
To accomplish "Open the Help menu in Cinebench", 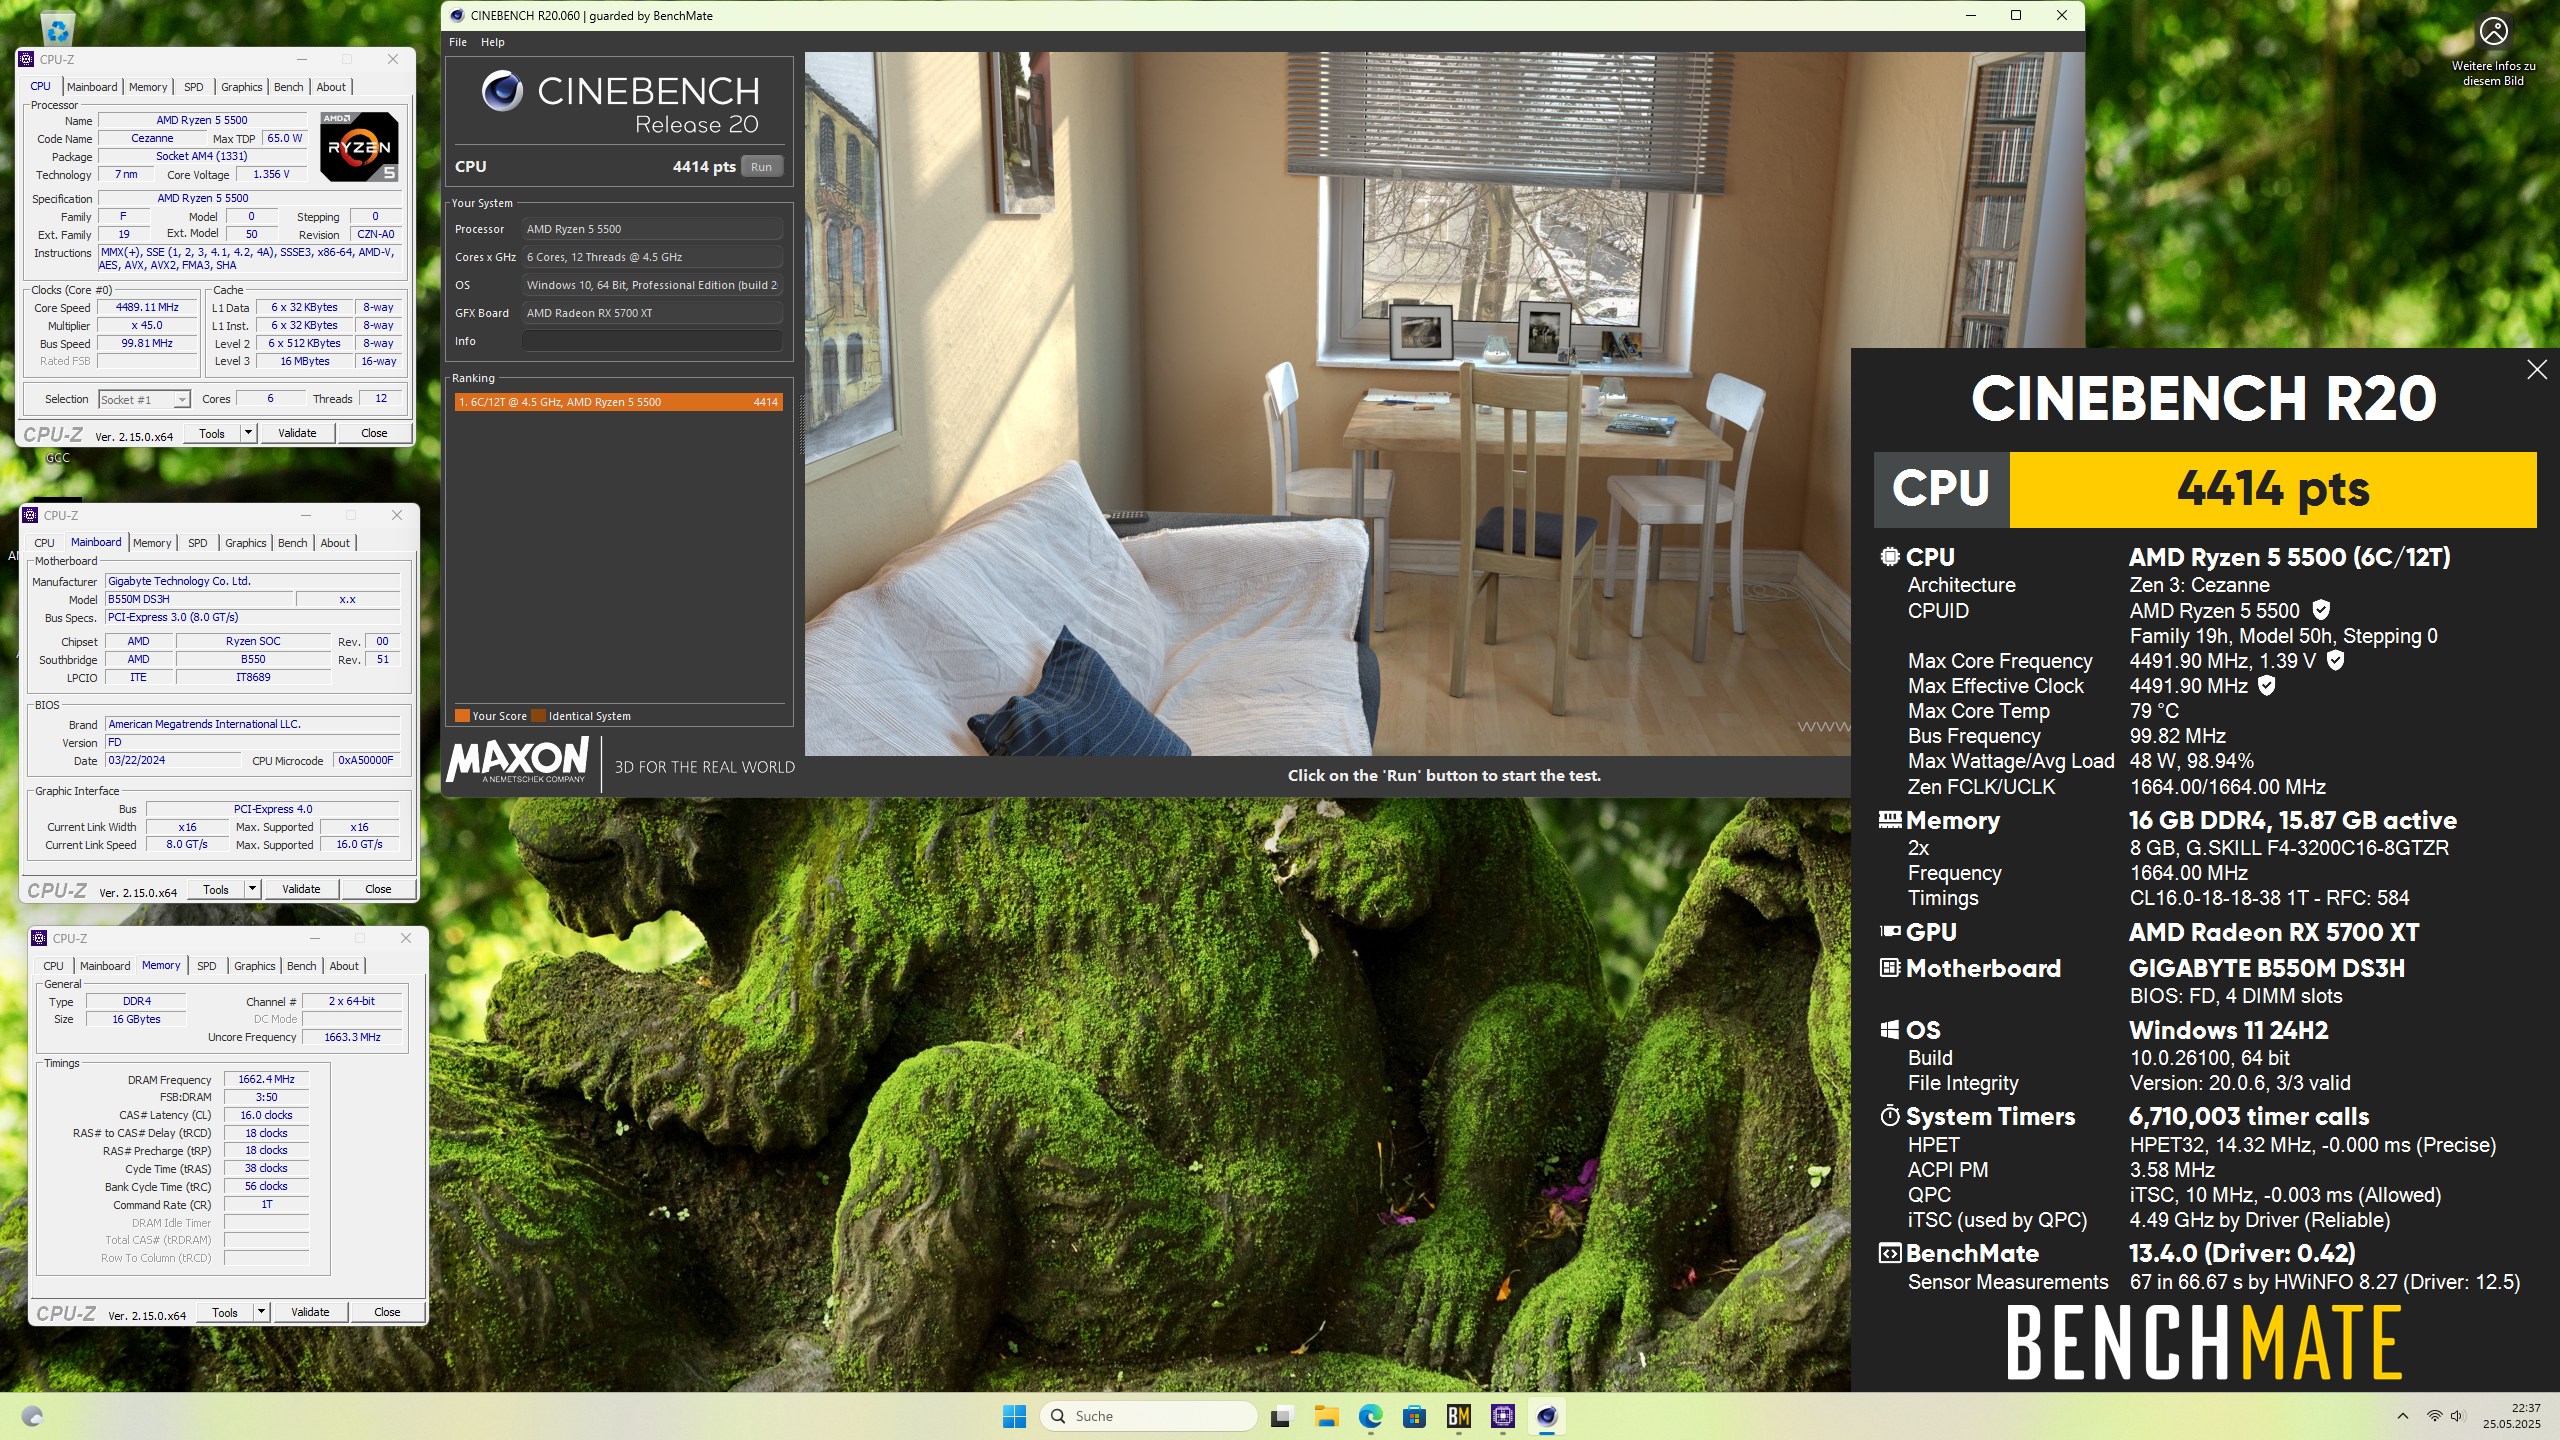I will click(x=492, y=42).
